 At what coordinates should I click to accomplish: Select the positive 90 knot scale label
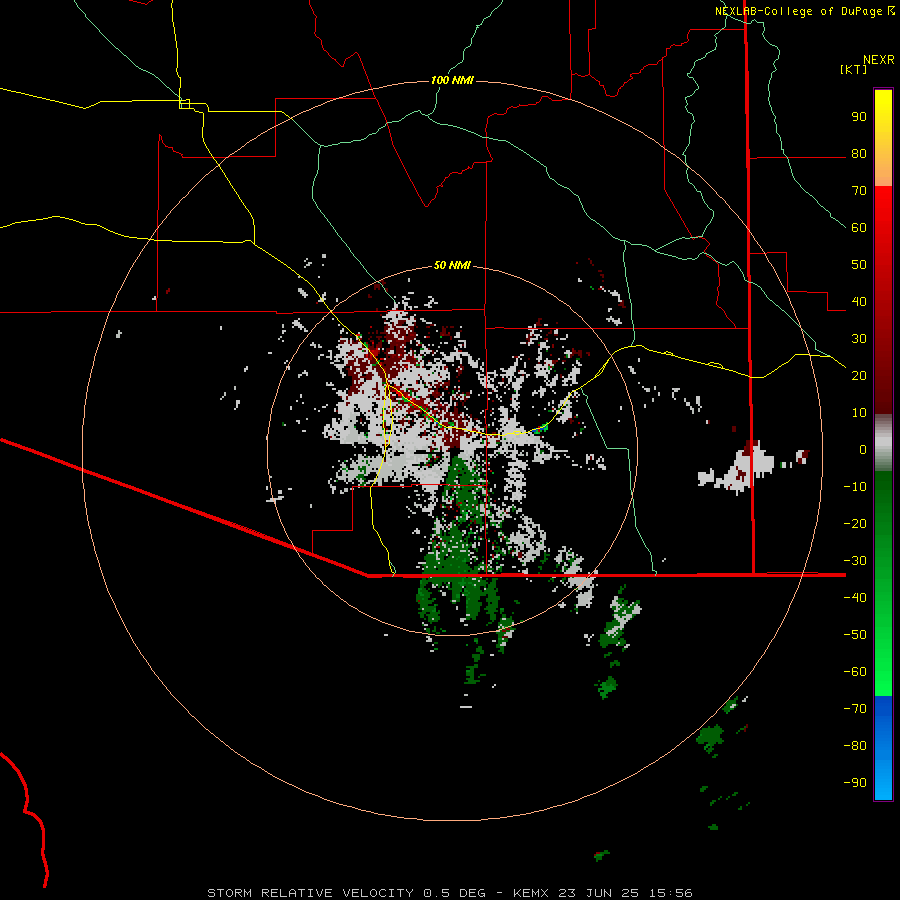[859, 117]
